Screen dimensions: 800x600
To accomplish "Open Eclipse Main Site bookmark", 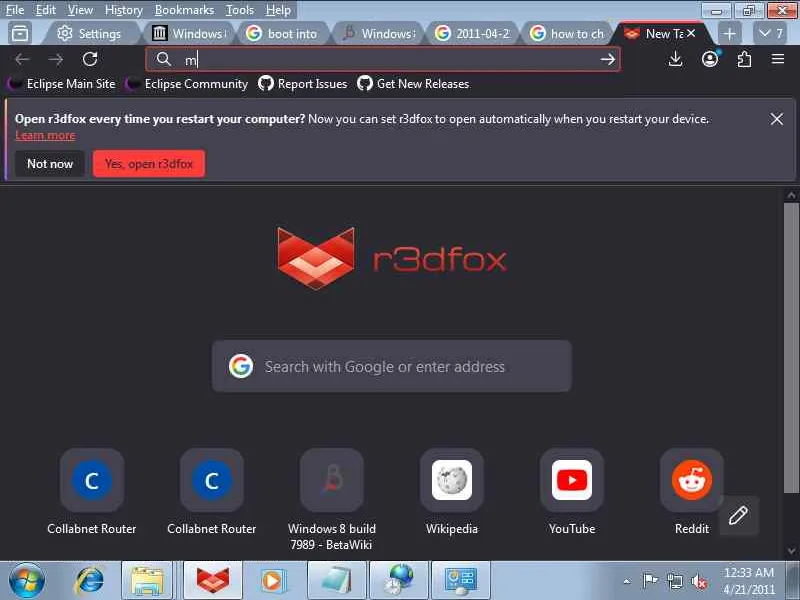I will point(62,84).
